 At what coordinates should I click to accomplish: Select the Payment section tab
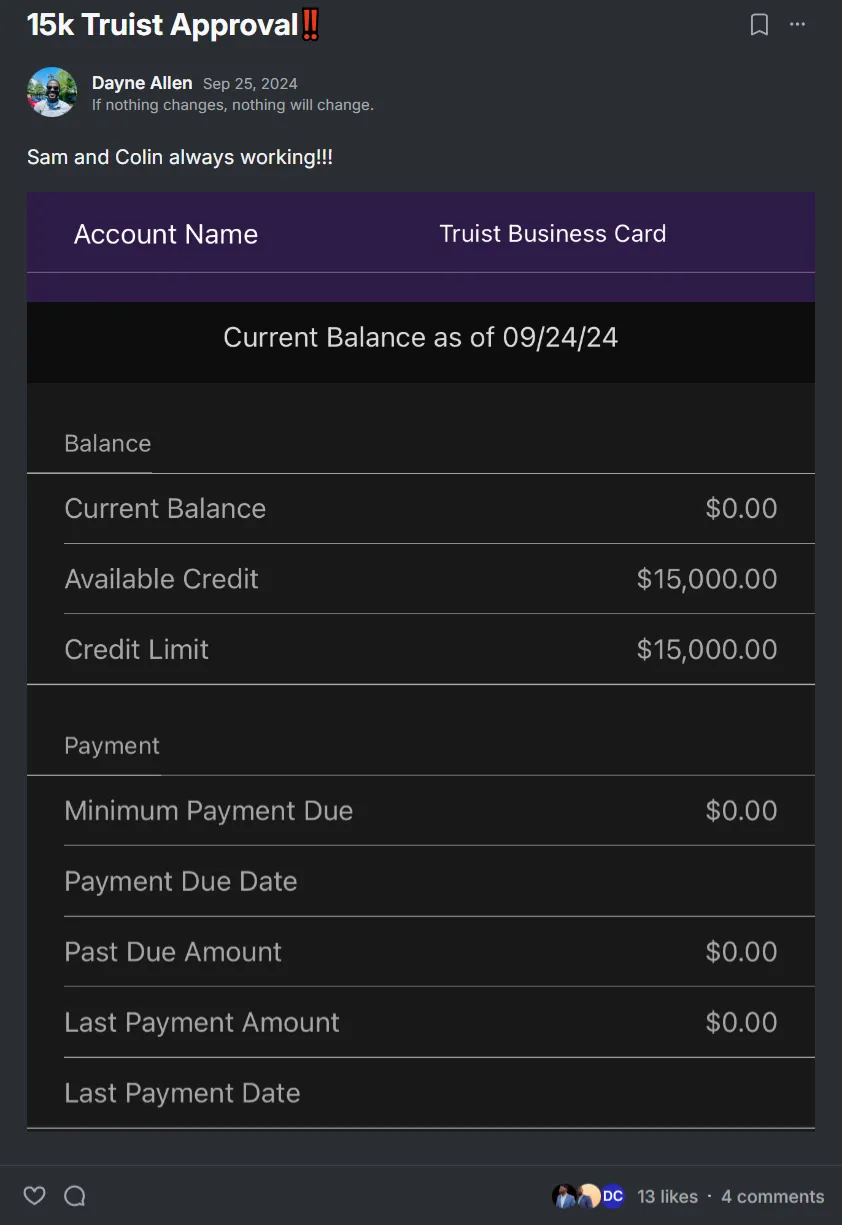112,746
